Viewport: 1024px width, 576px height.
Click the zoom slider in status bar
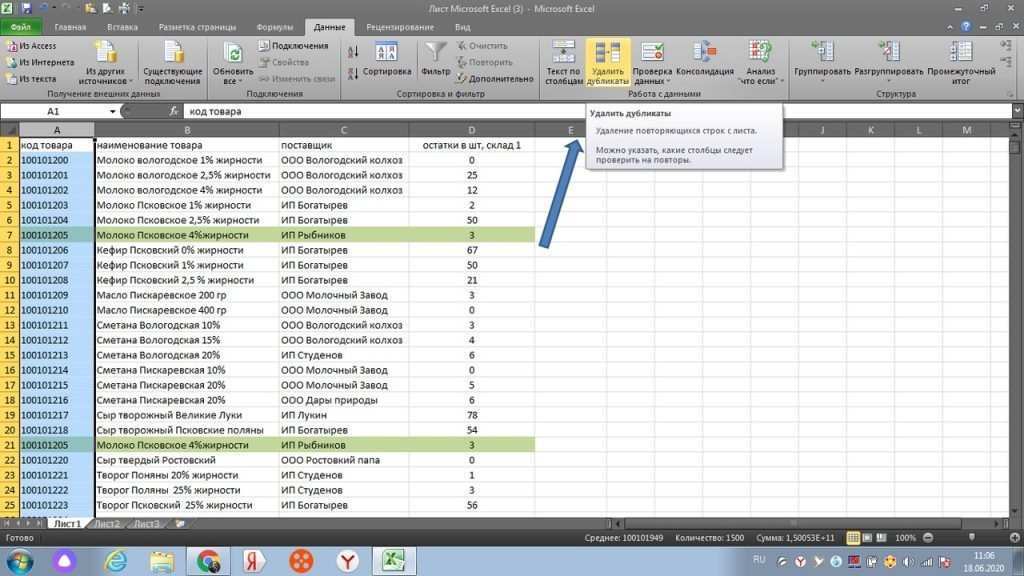pyautogui.click(x=969, y=538)
